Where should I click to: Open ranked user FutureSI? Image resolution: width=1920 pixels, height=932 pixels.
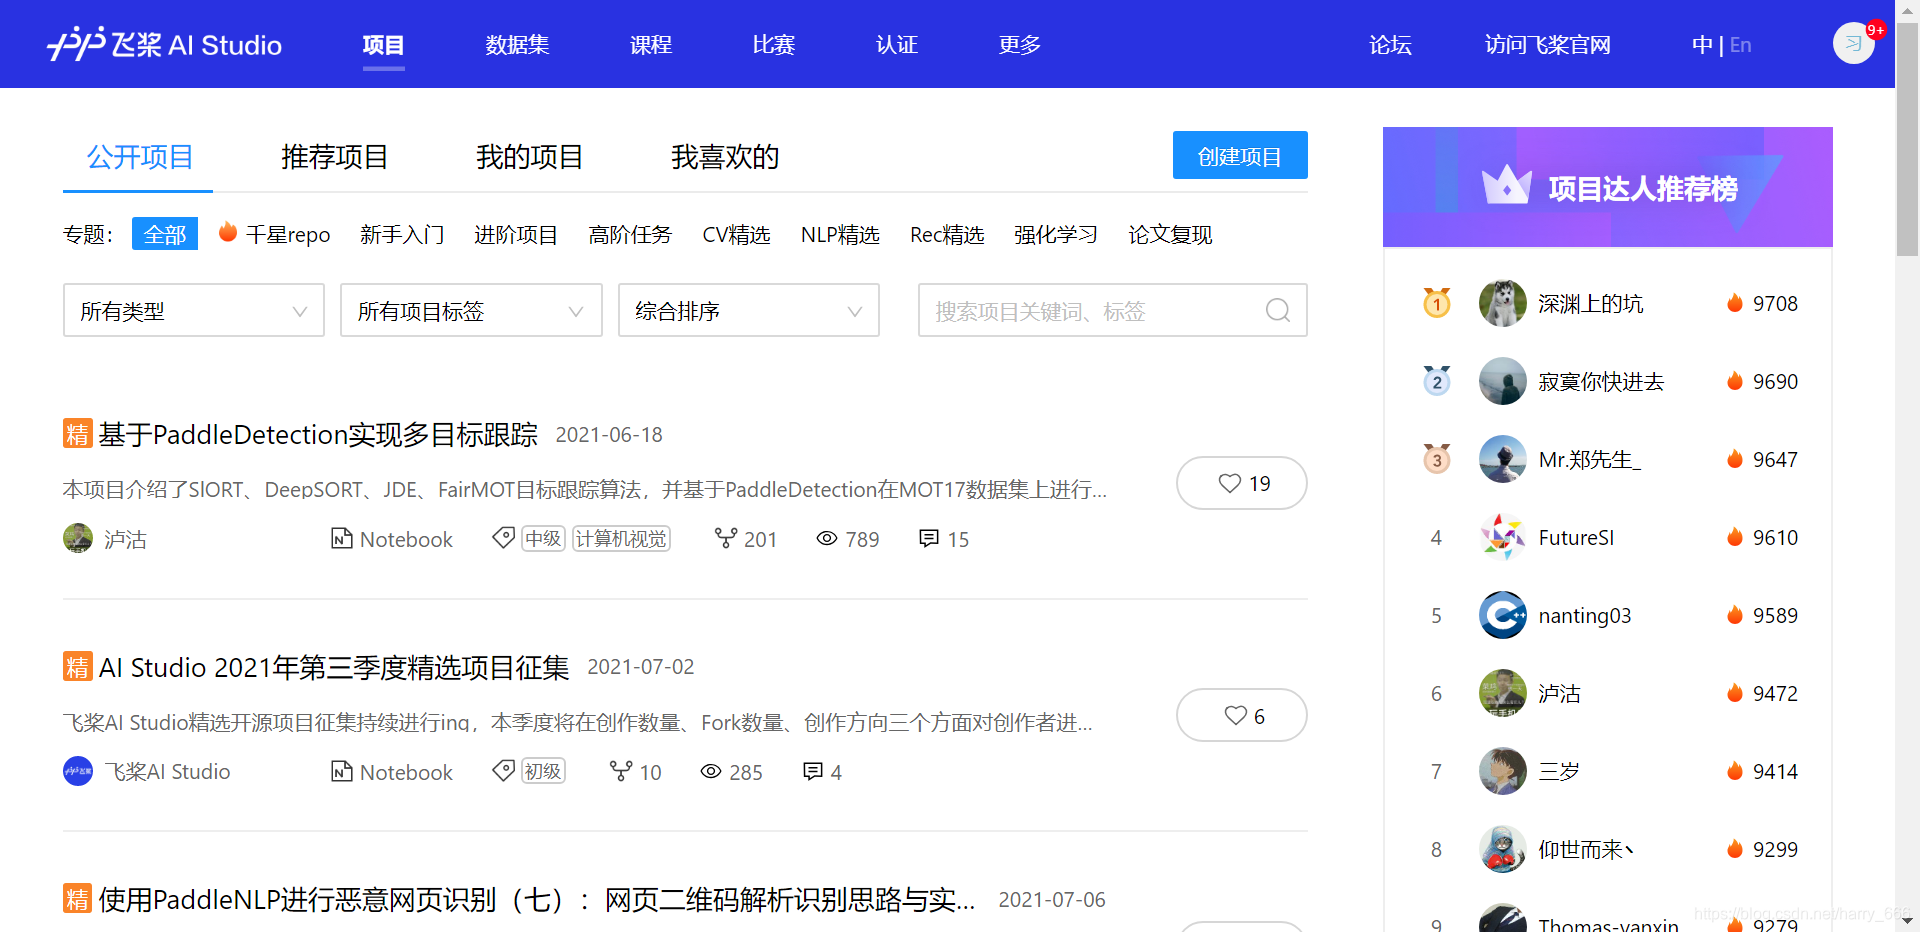click(x=1577, y=537)
